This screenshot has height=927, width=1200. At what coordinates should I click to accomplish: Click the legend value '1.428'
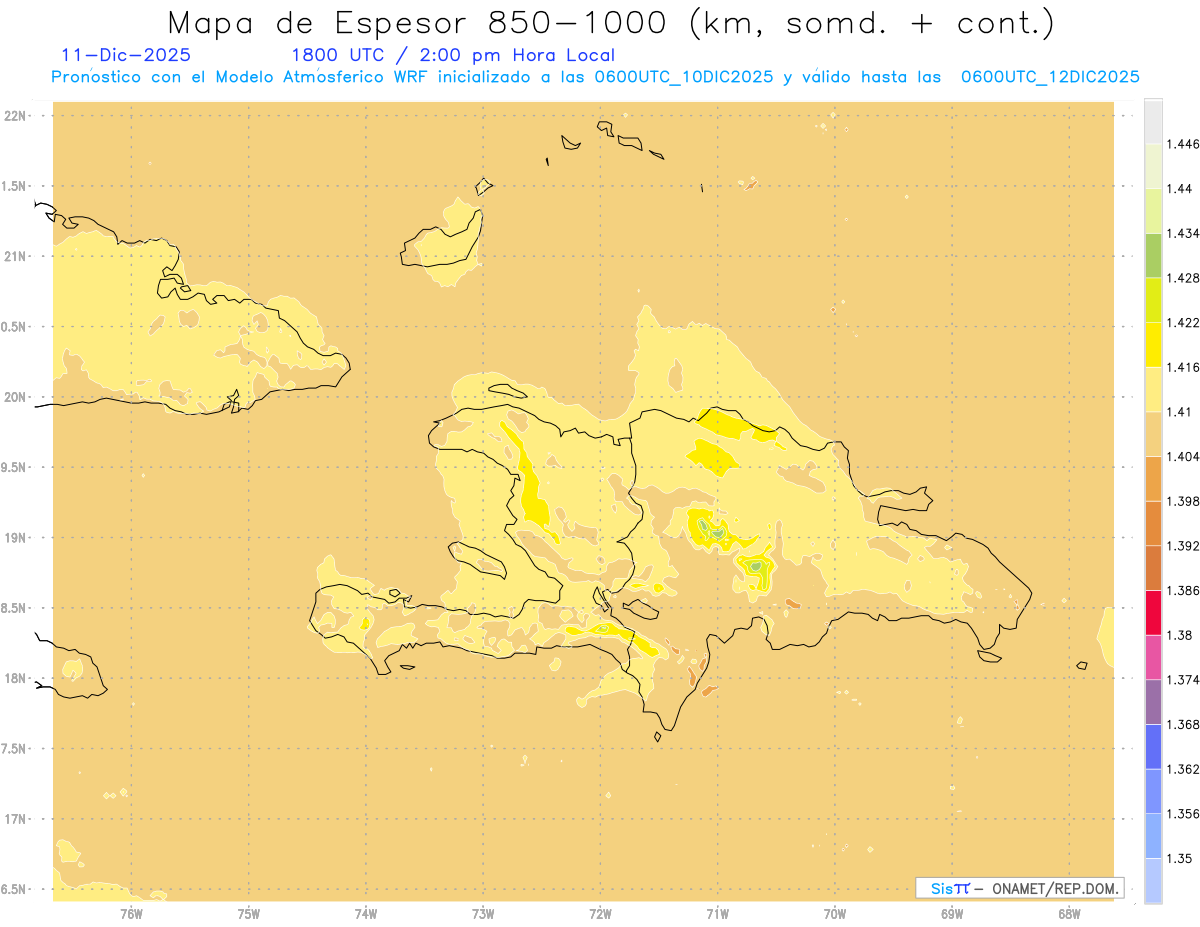(1183, 278)
